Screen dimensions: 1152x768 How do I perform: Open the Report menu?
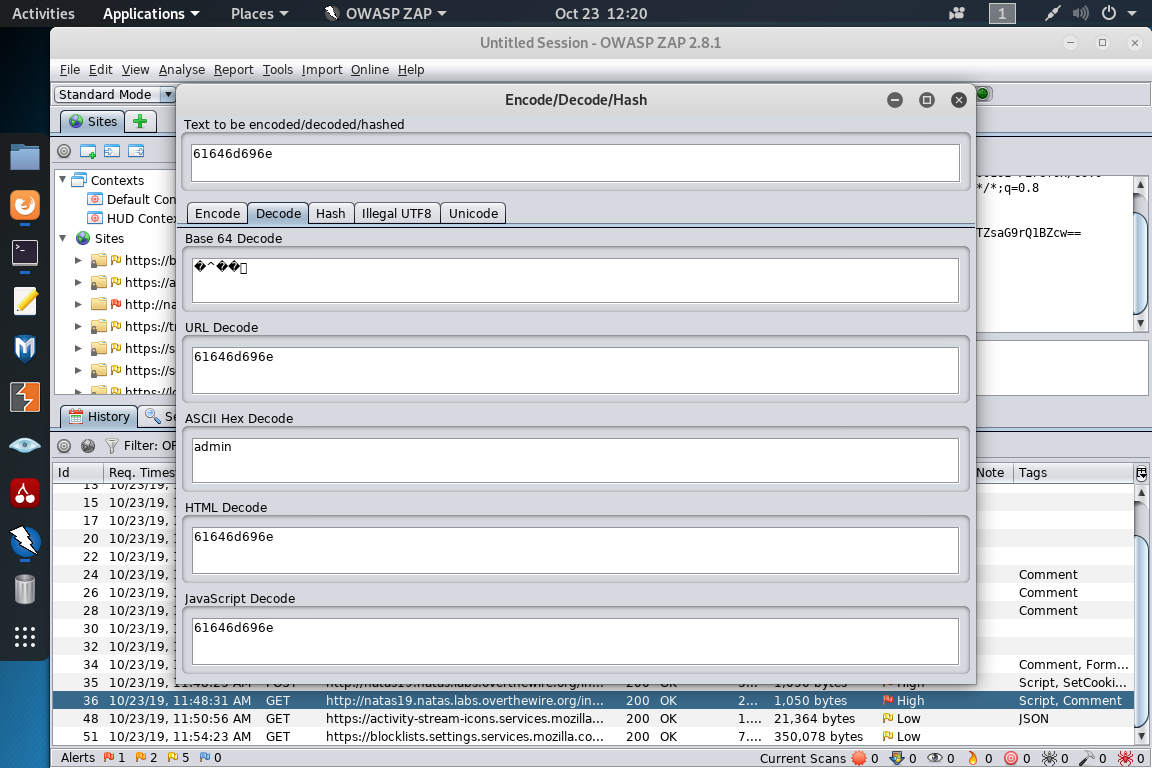point(234,69)
